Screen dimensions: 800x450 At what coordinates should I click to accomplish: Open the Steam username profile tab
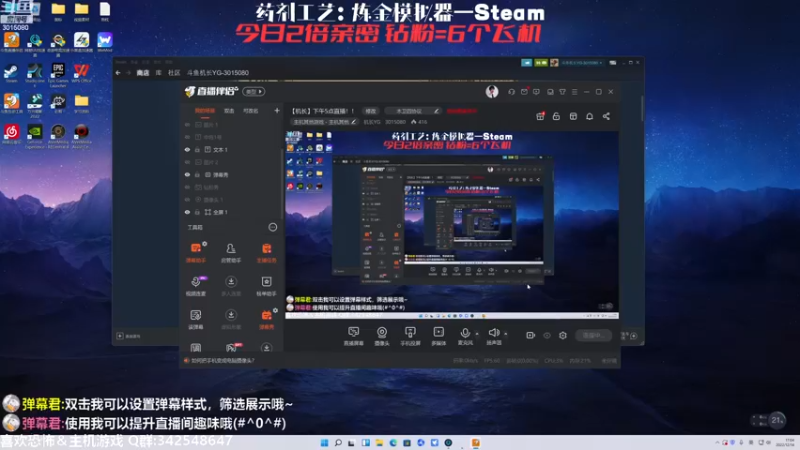[x=218, y=73]
